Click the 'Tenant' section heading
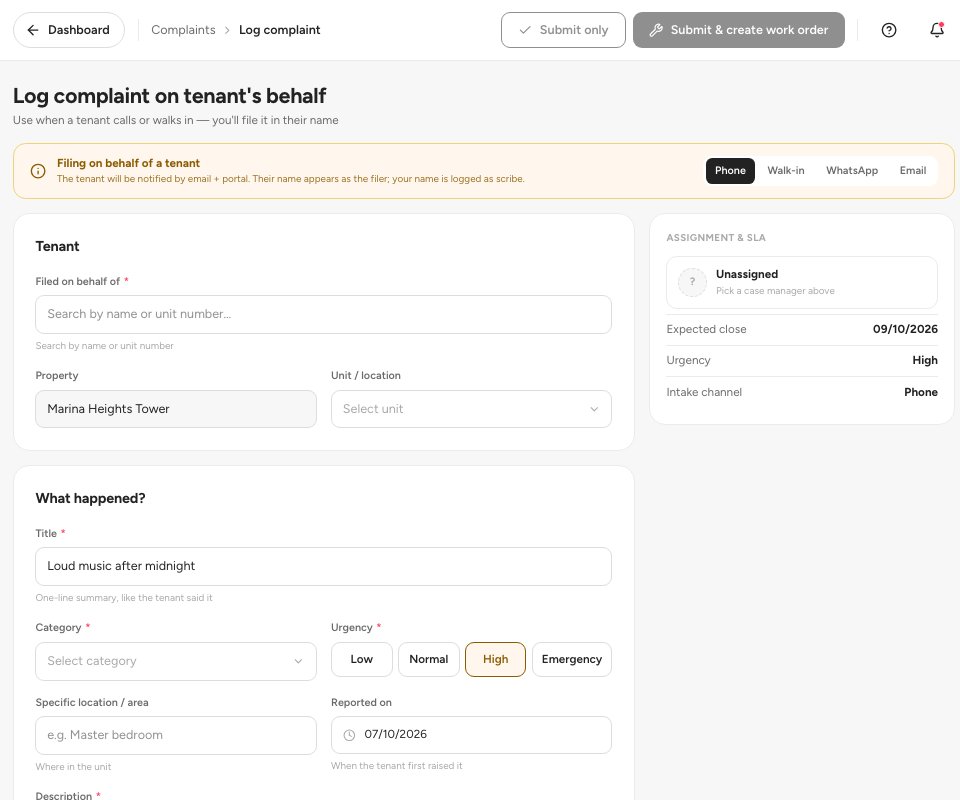The height and width of the screenshot is (800, 960). [x=58, y=246]
